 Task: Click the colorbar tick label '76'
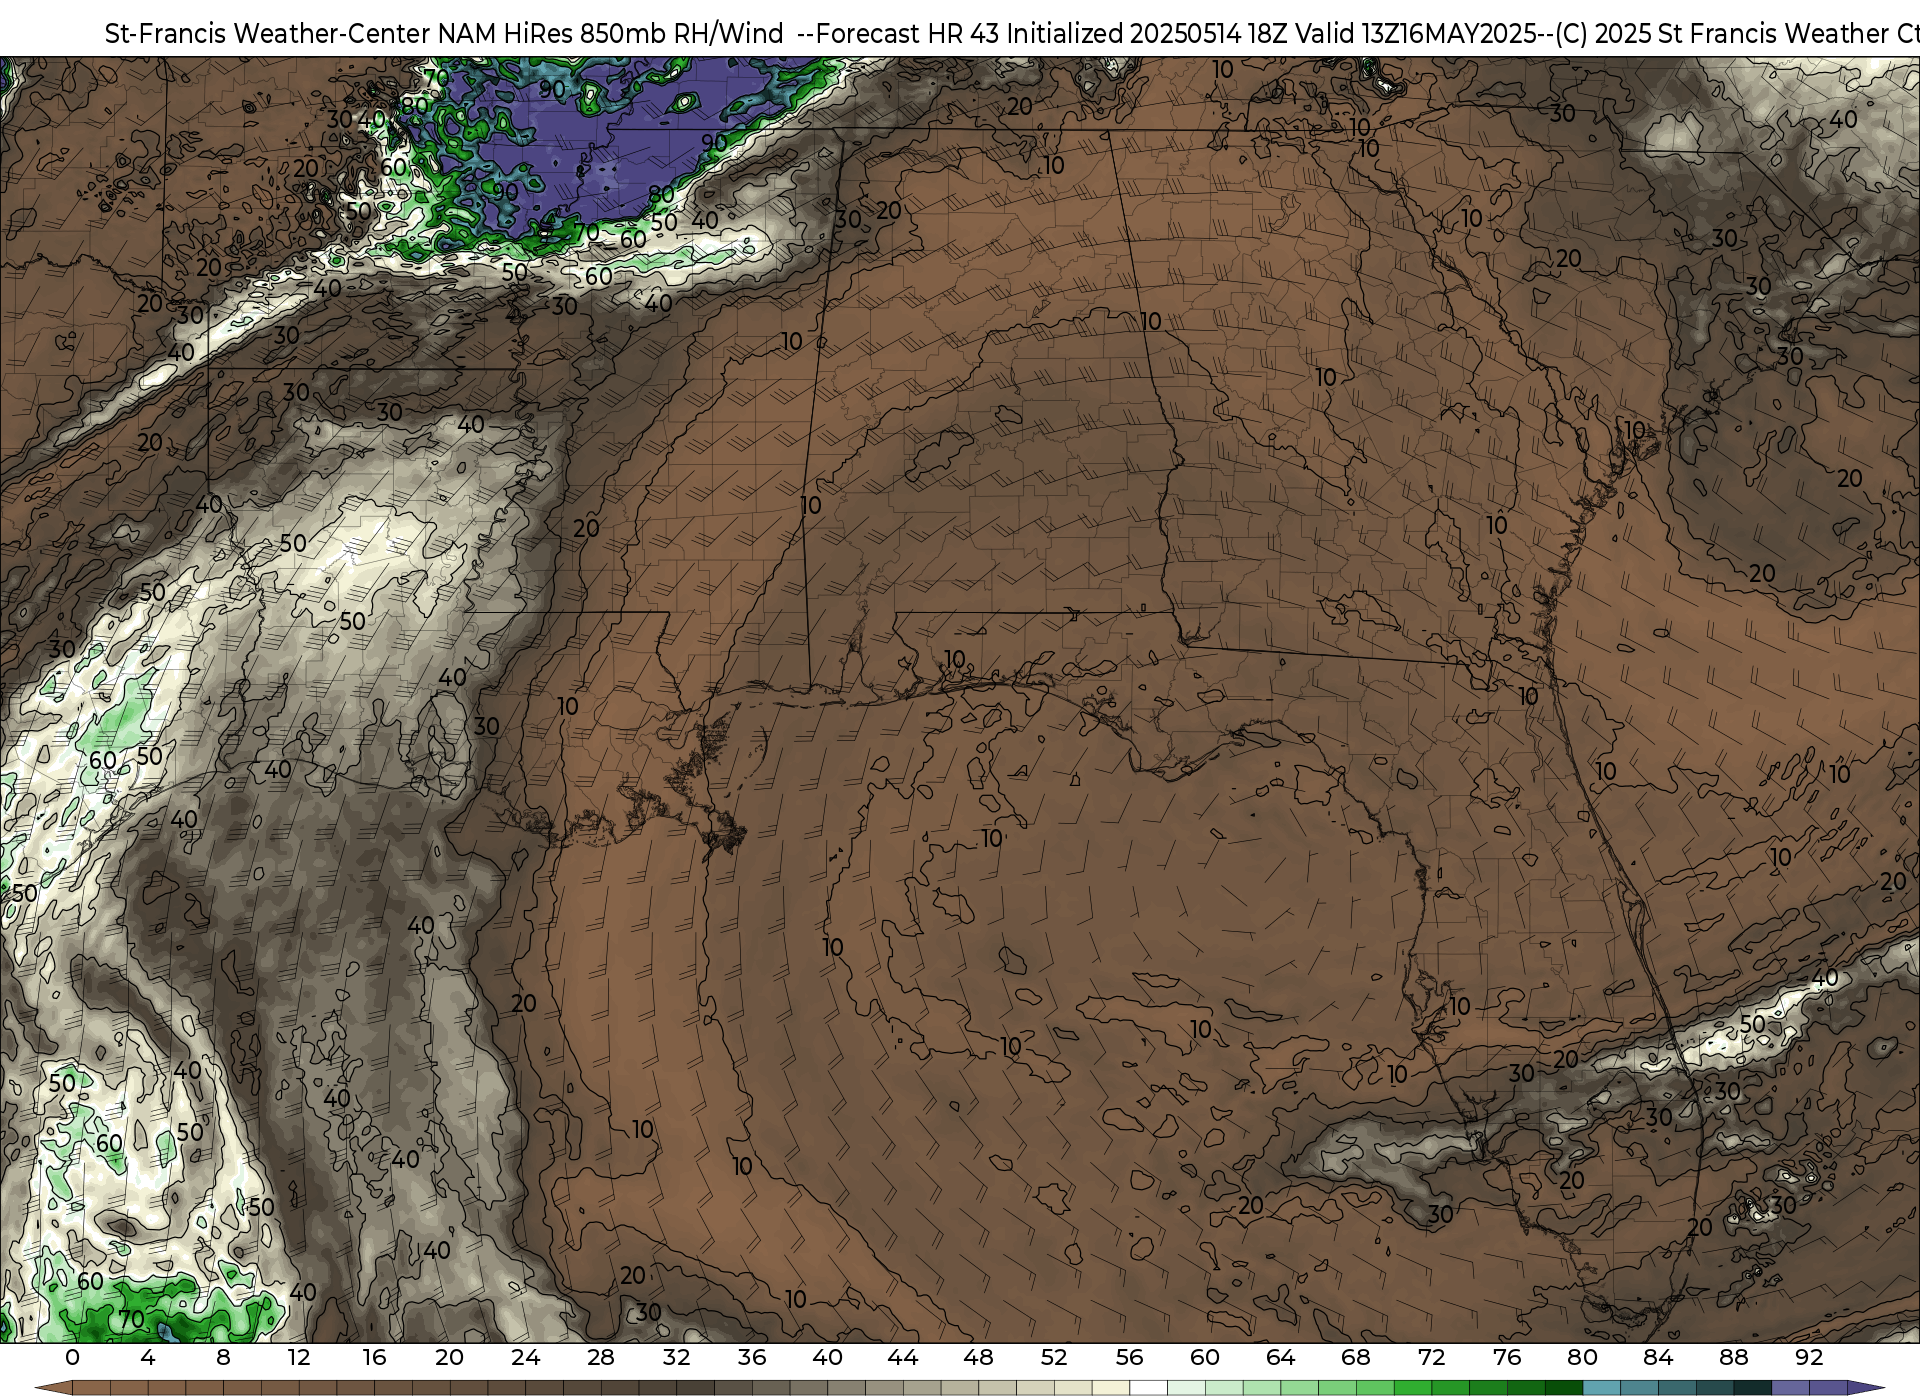pos(1507,1357)
